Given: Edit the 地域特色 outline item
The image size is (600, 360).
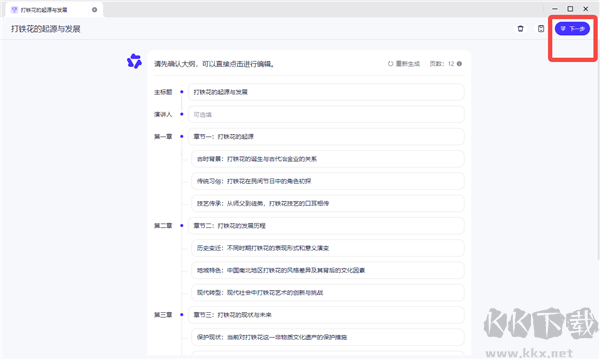Looking at the screenshot, I should point(328,270).
